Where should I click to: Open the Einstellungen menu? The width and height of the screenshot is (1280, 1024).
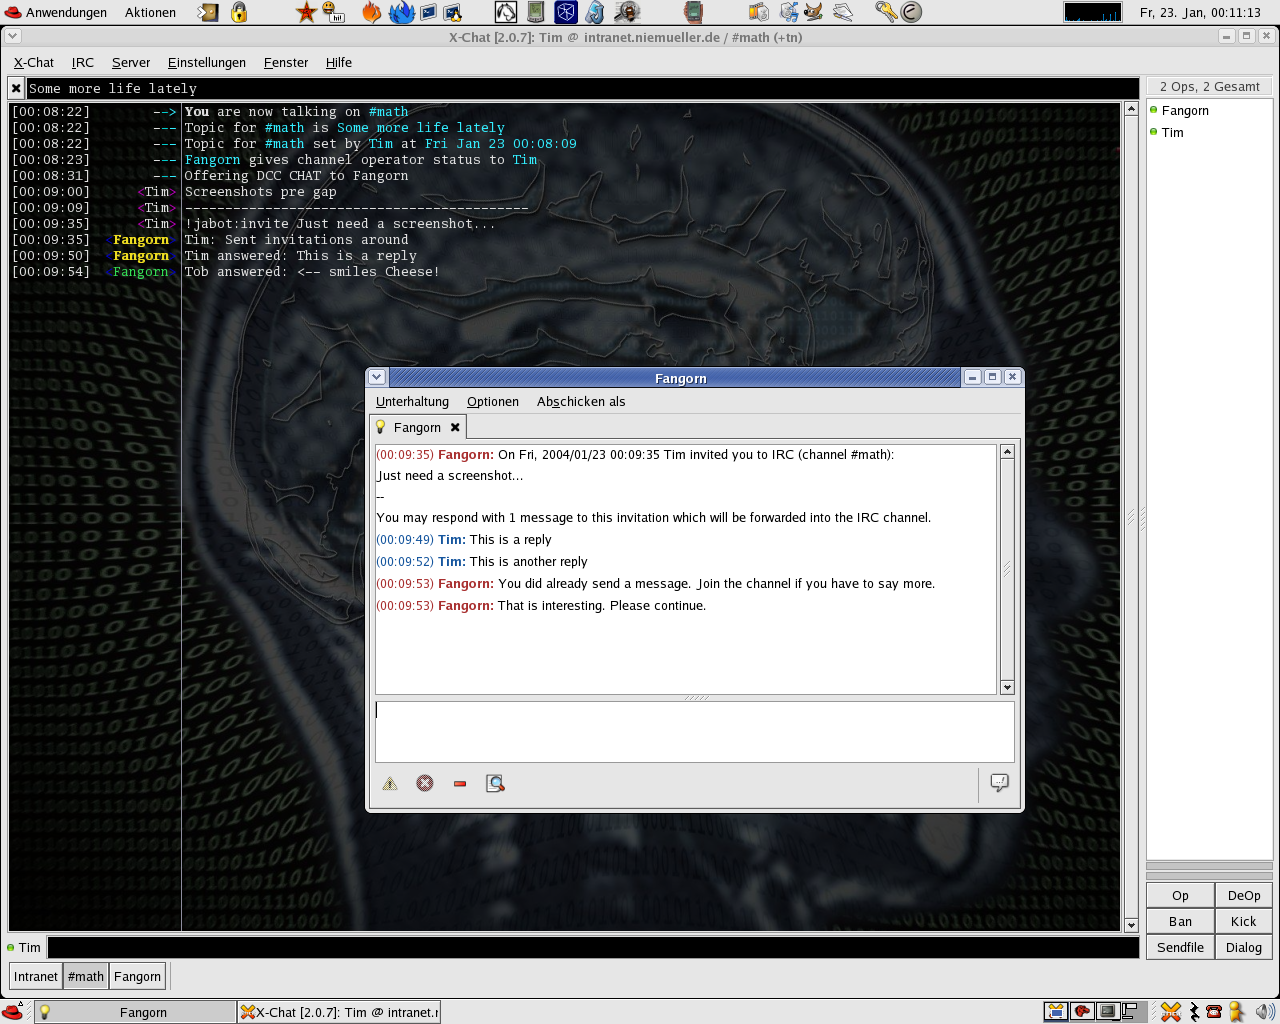click(206, 62)
